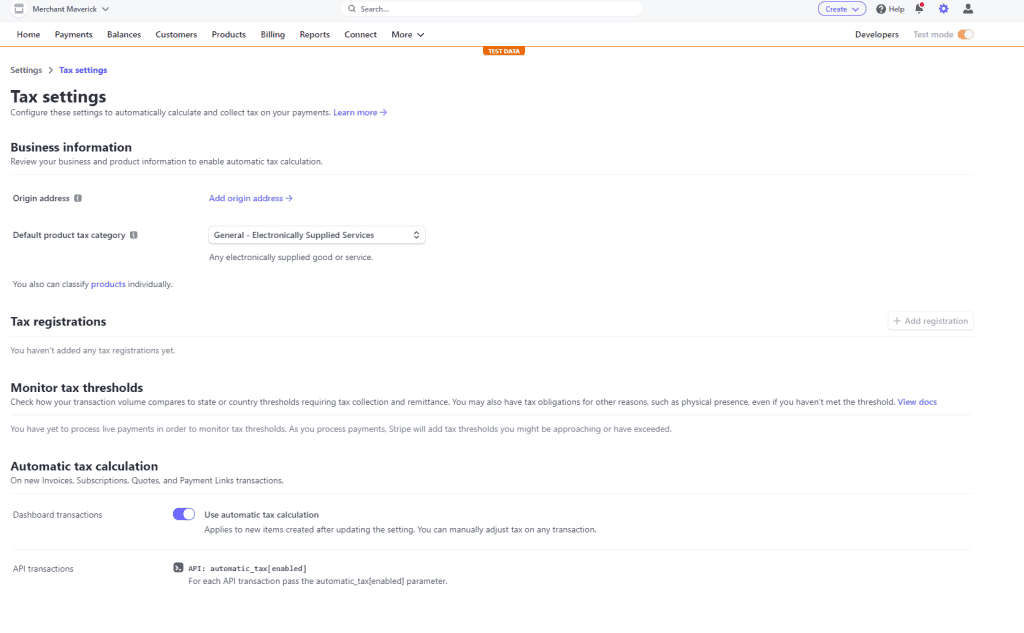Expand the Create dropdown button
This screenshot has width=1024, height=633.
click(x=842, y=9)
